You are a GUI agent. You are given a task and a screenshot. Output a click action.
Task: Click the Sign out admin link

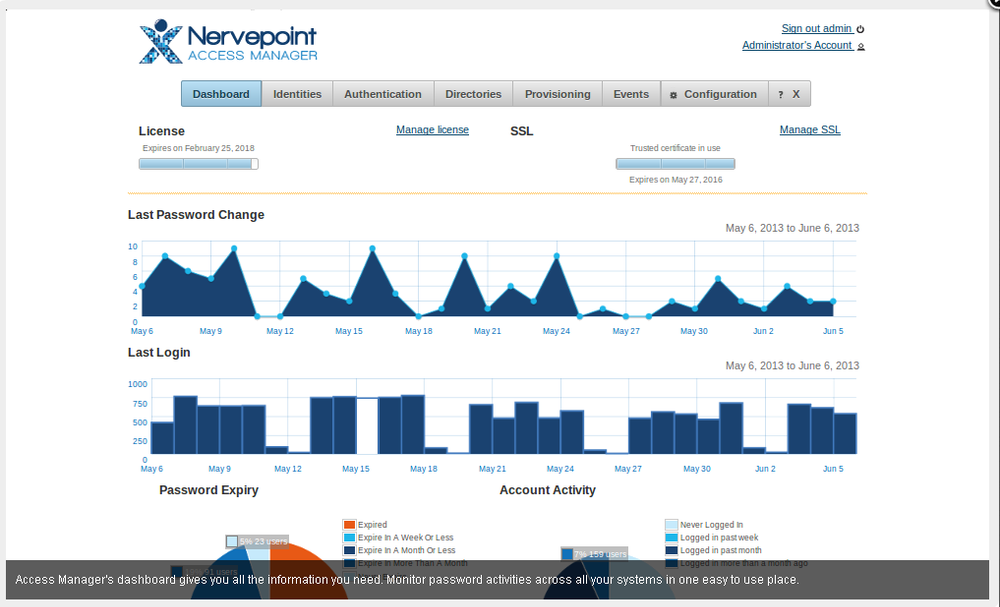pos(816,29)
